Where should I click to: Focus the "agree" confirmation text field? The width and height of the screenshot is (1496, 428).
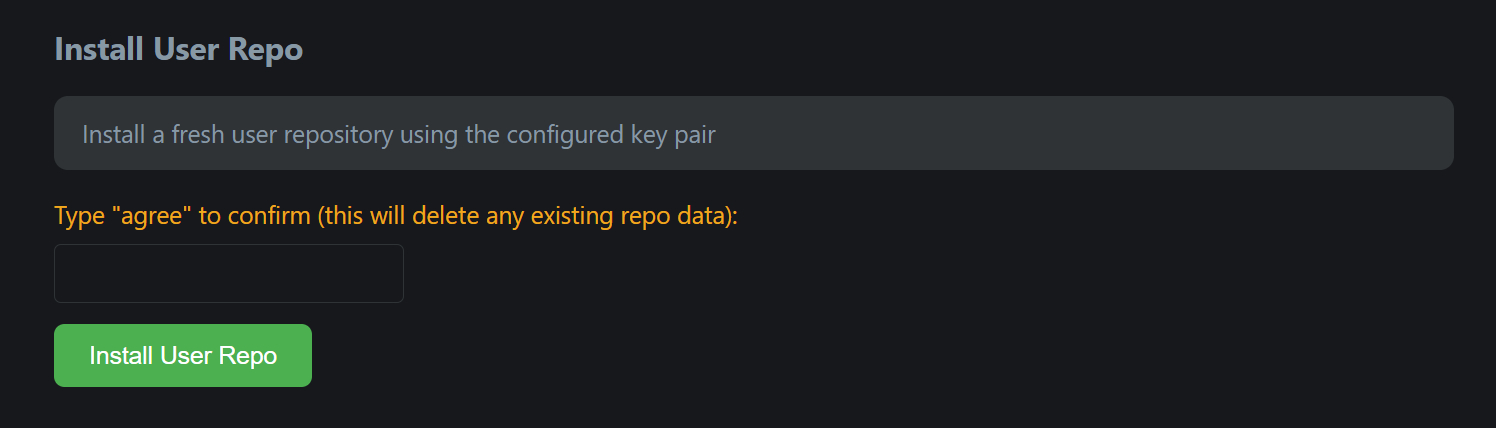(x=228, y=273)
